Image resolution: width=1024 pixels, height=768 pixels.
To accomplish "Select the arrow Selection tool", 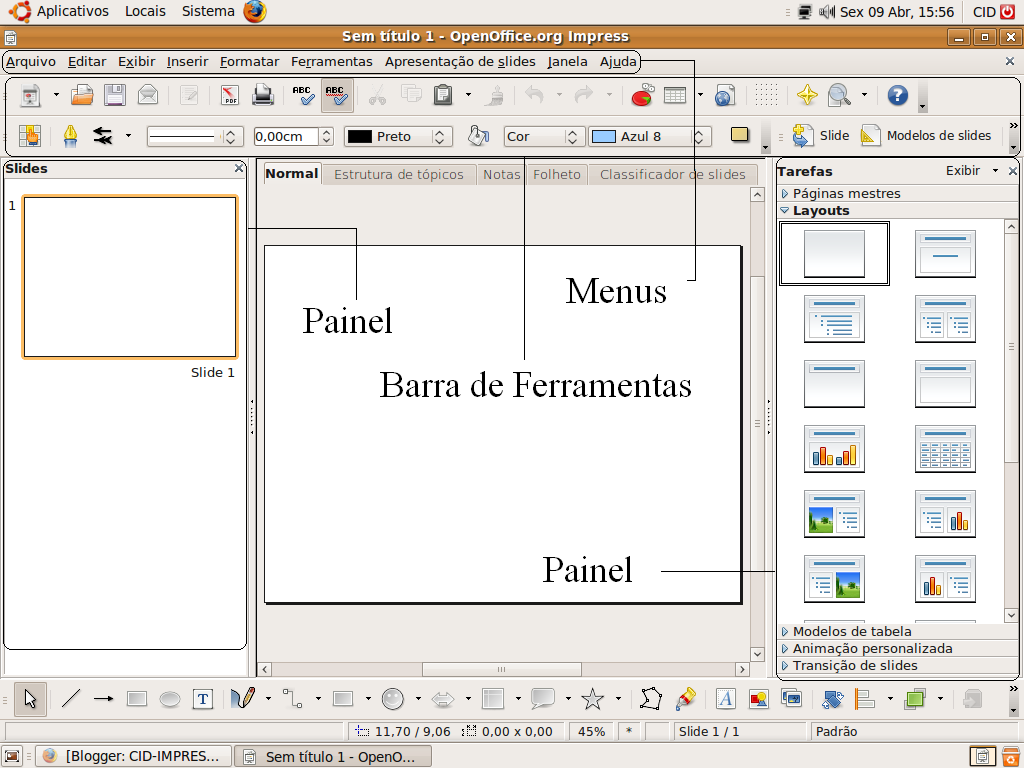I will 30,699.
